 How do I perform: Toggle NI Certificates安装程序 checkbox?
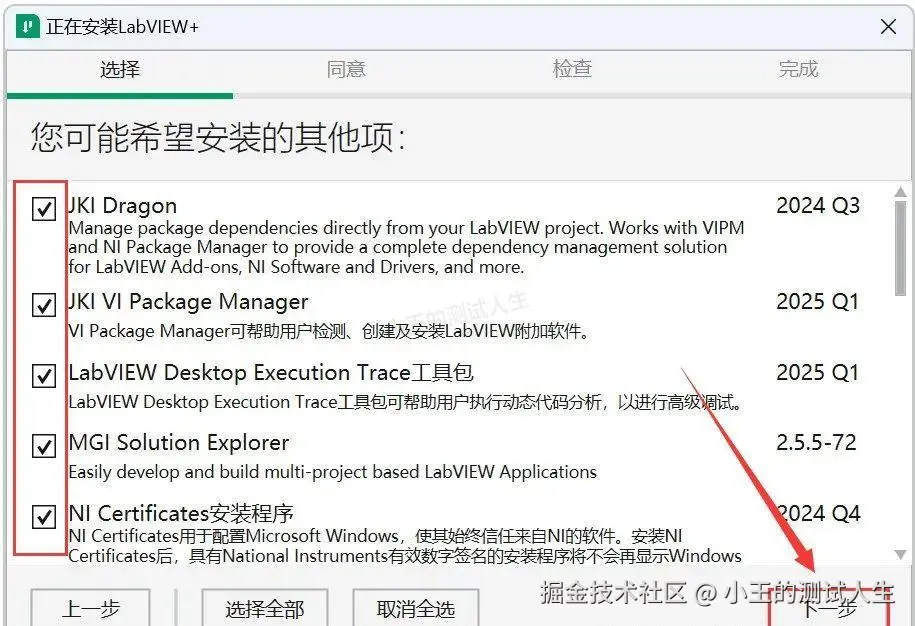(44, 516)
